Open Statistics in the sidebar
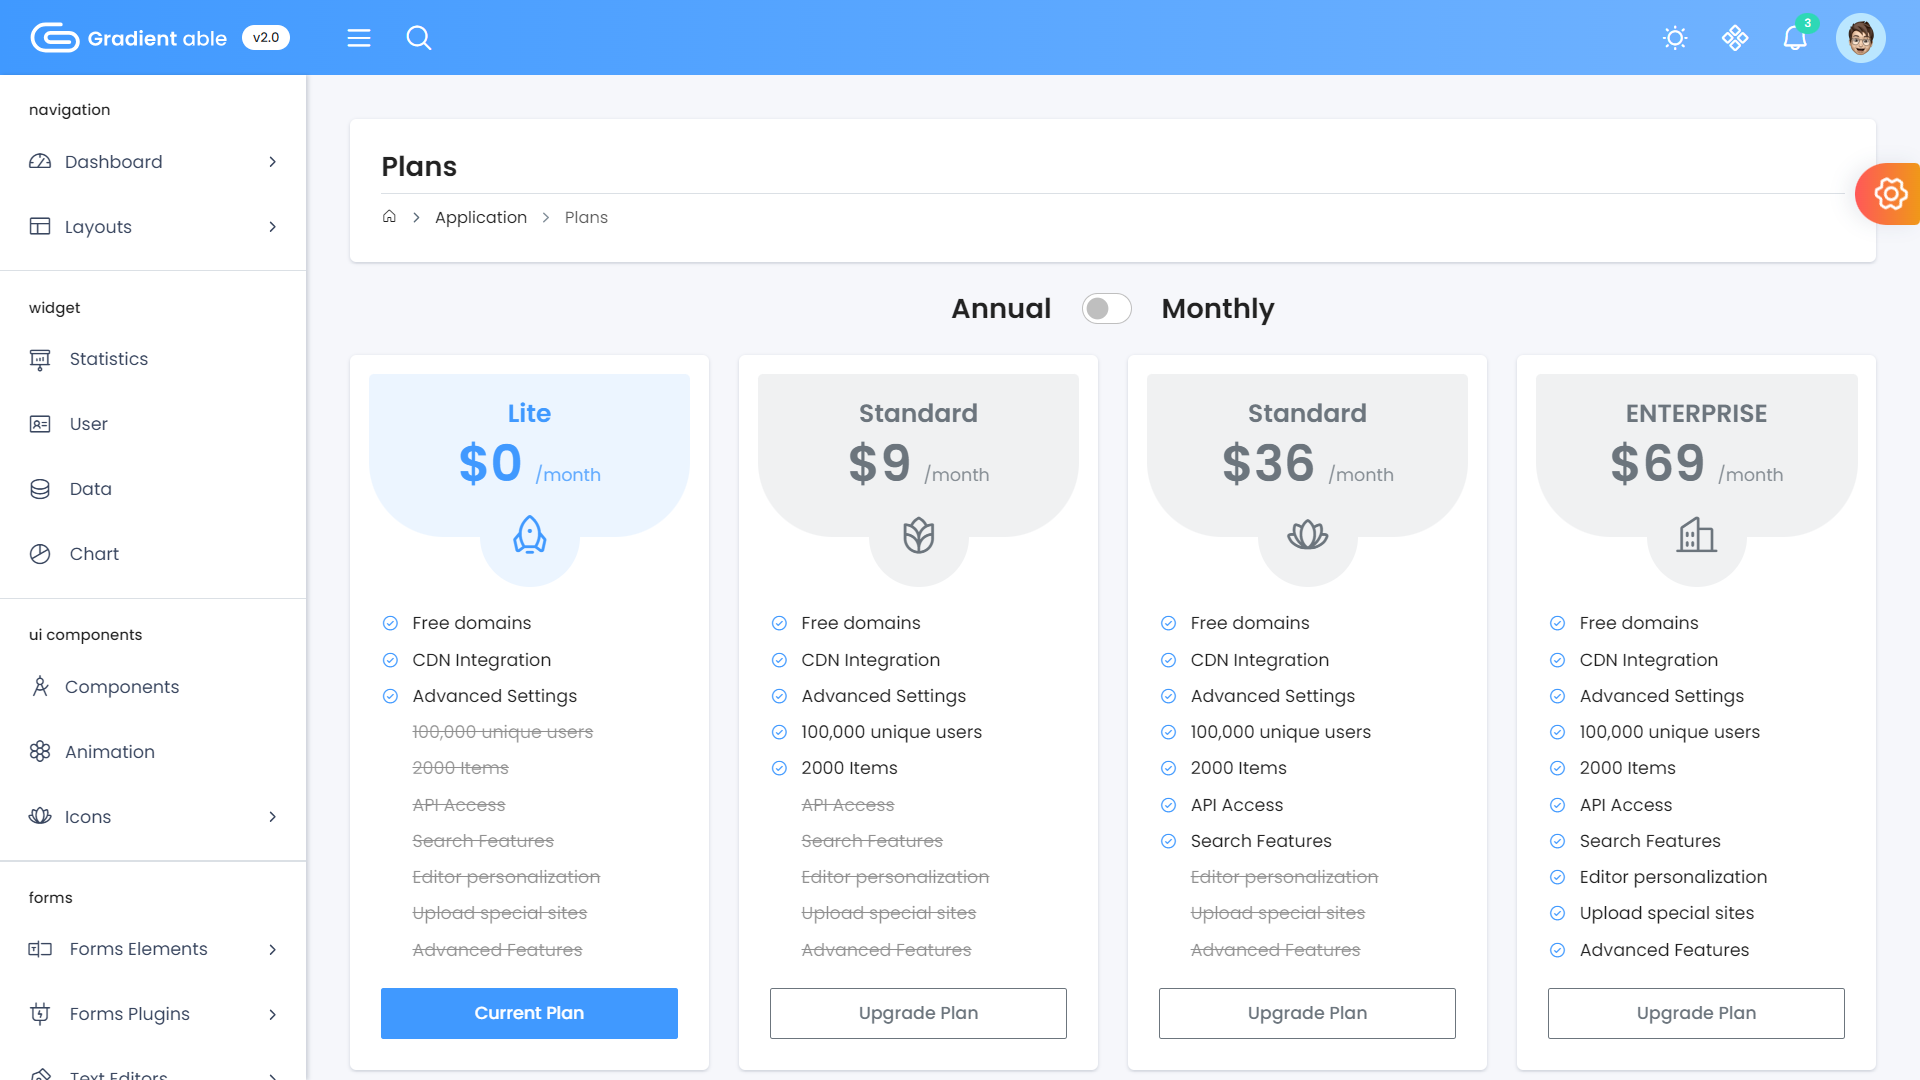1920x1080 pixels. 109,359
